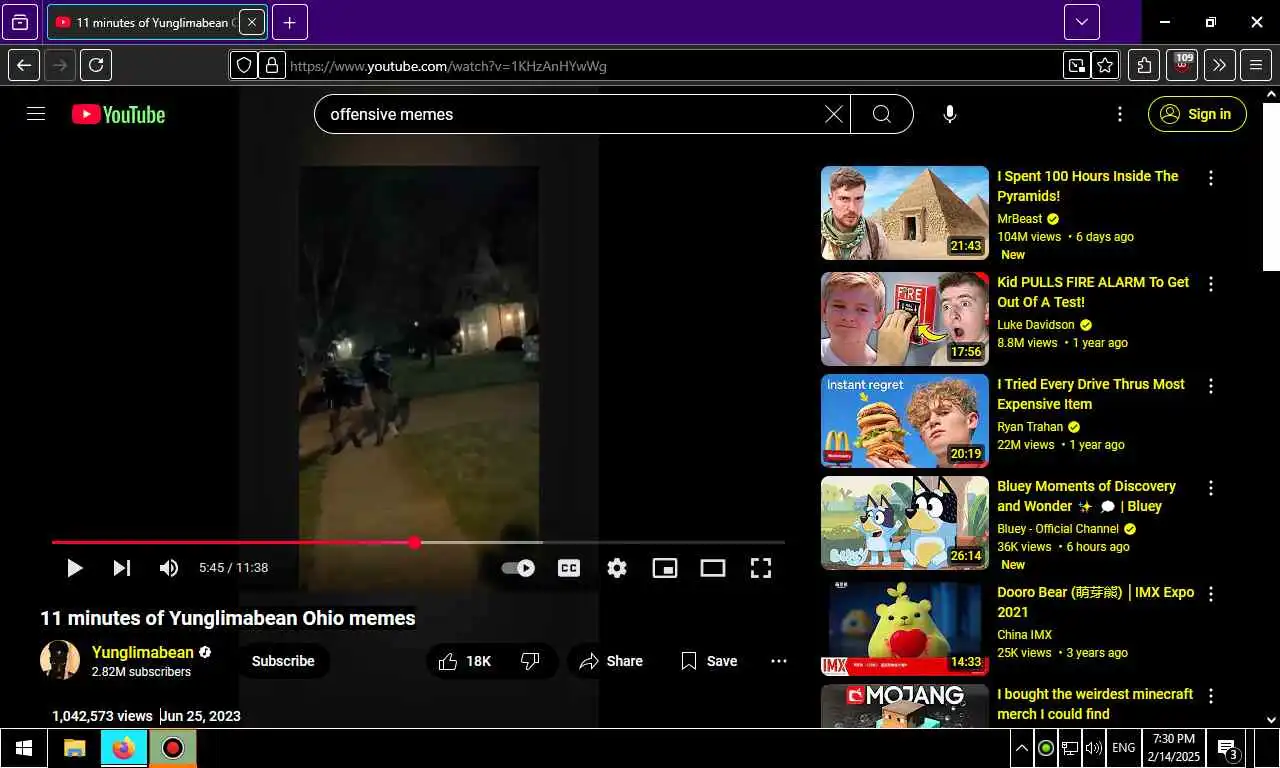Start voice search with microphone icon

pyautogui.click(x=949, y=114)
